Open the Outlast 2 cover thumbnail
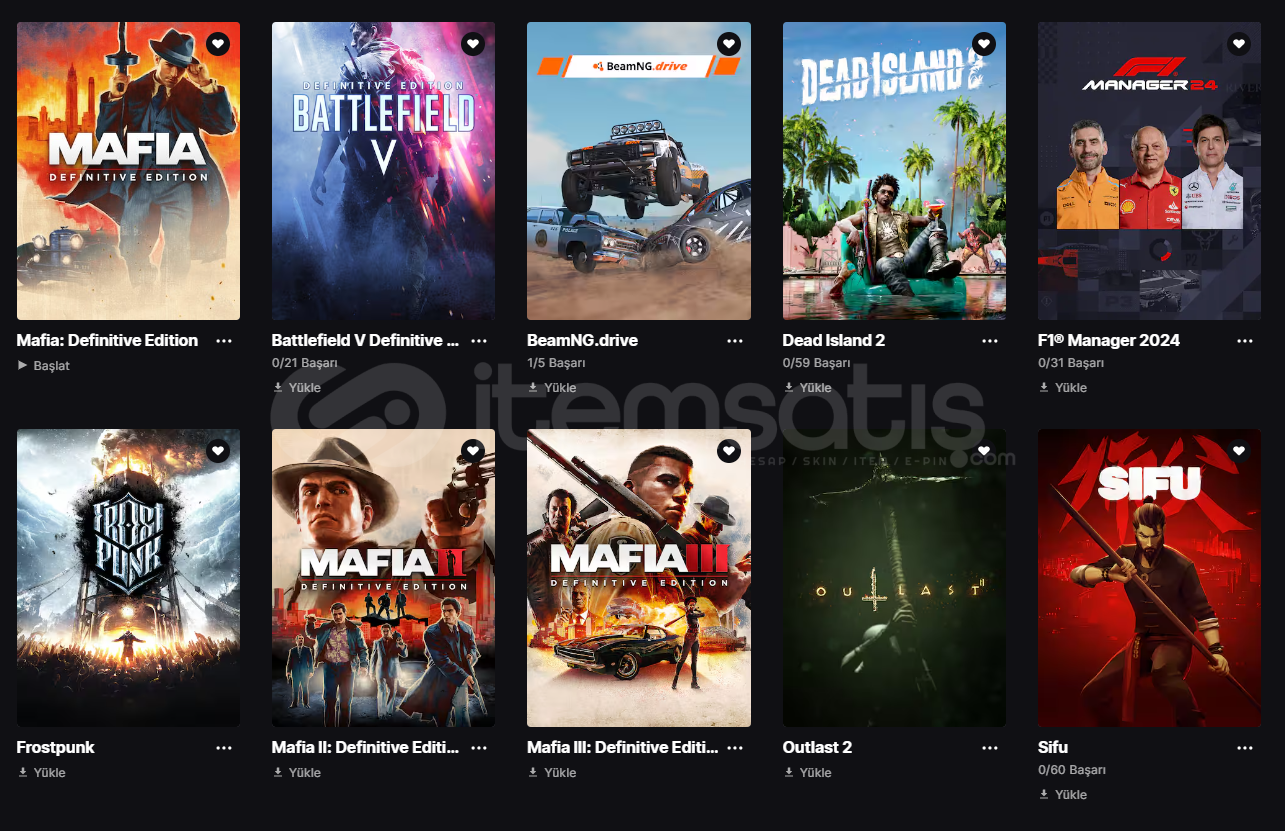The height and width of the screenshot is (831, 1285). tap(894, 578)
